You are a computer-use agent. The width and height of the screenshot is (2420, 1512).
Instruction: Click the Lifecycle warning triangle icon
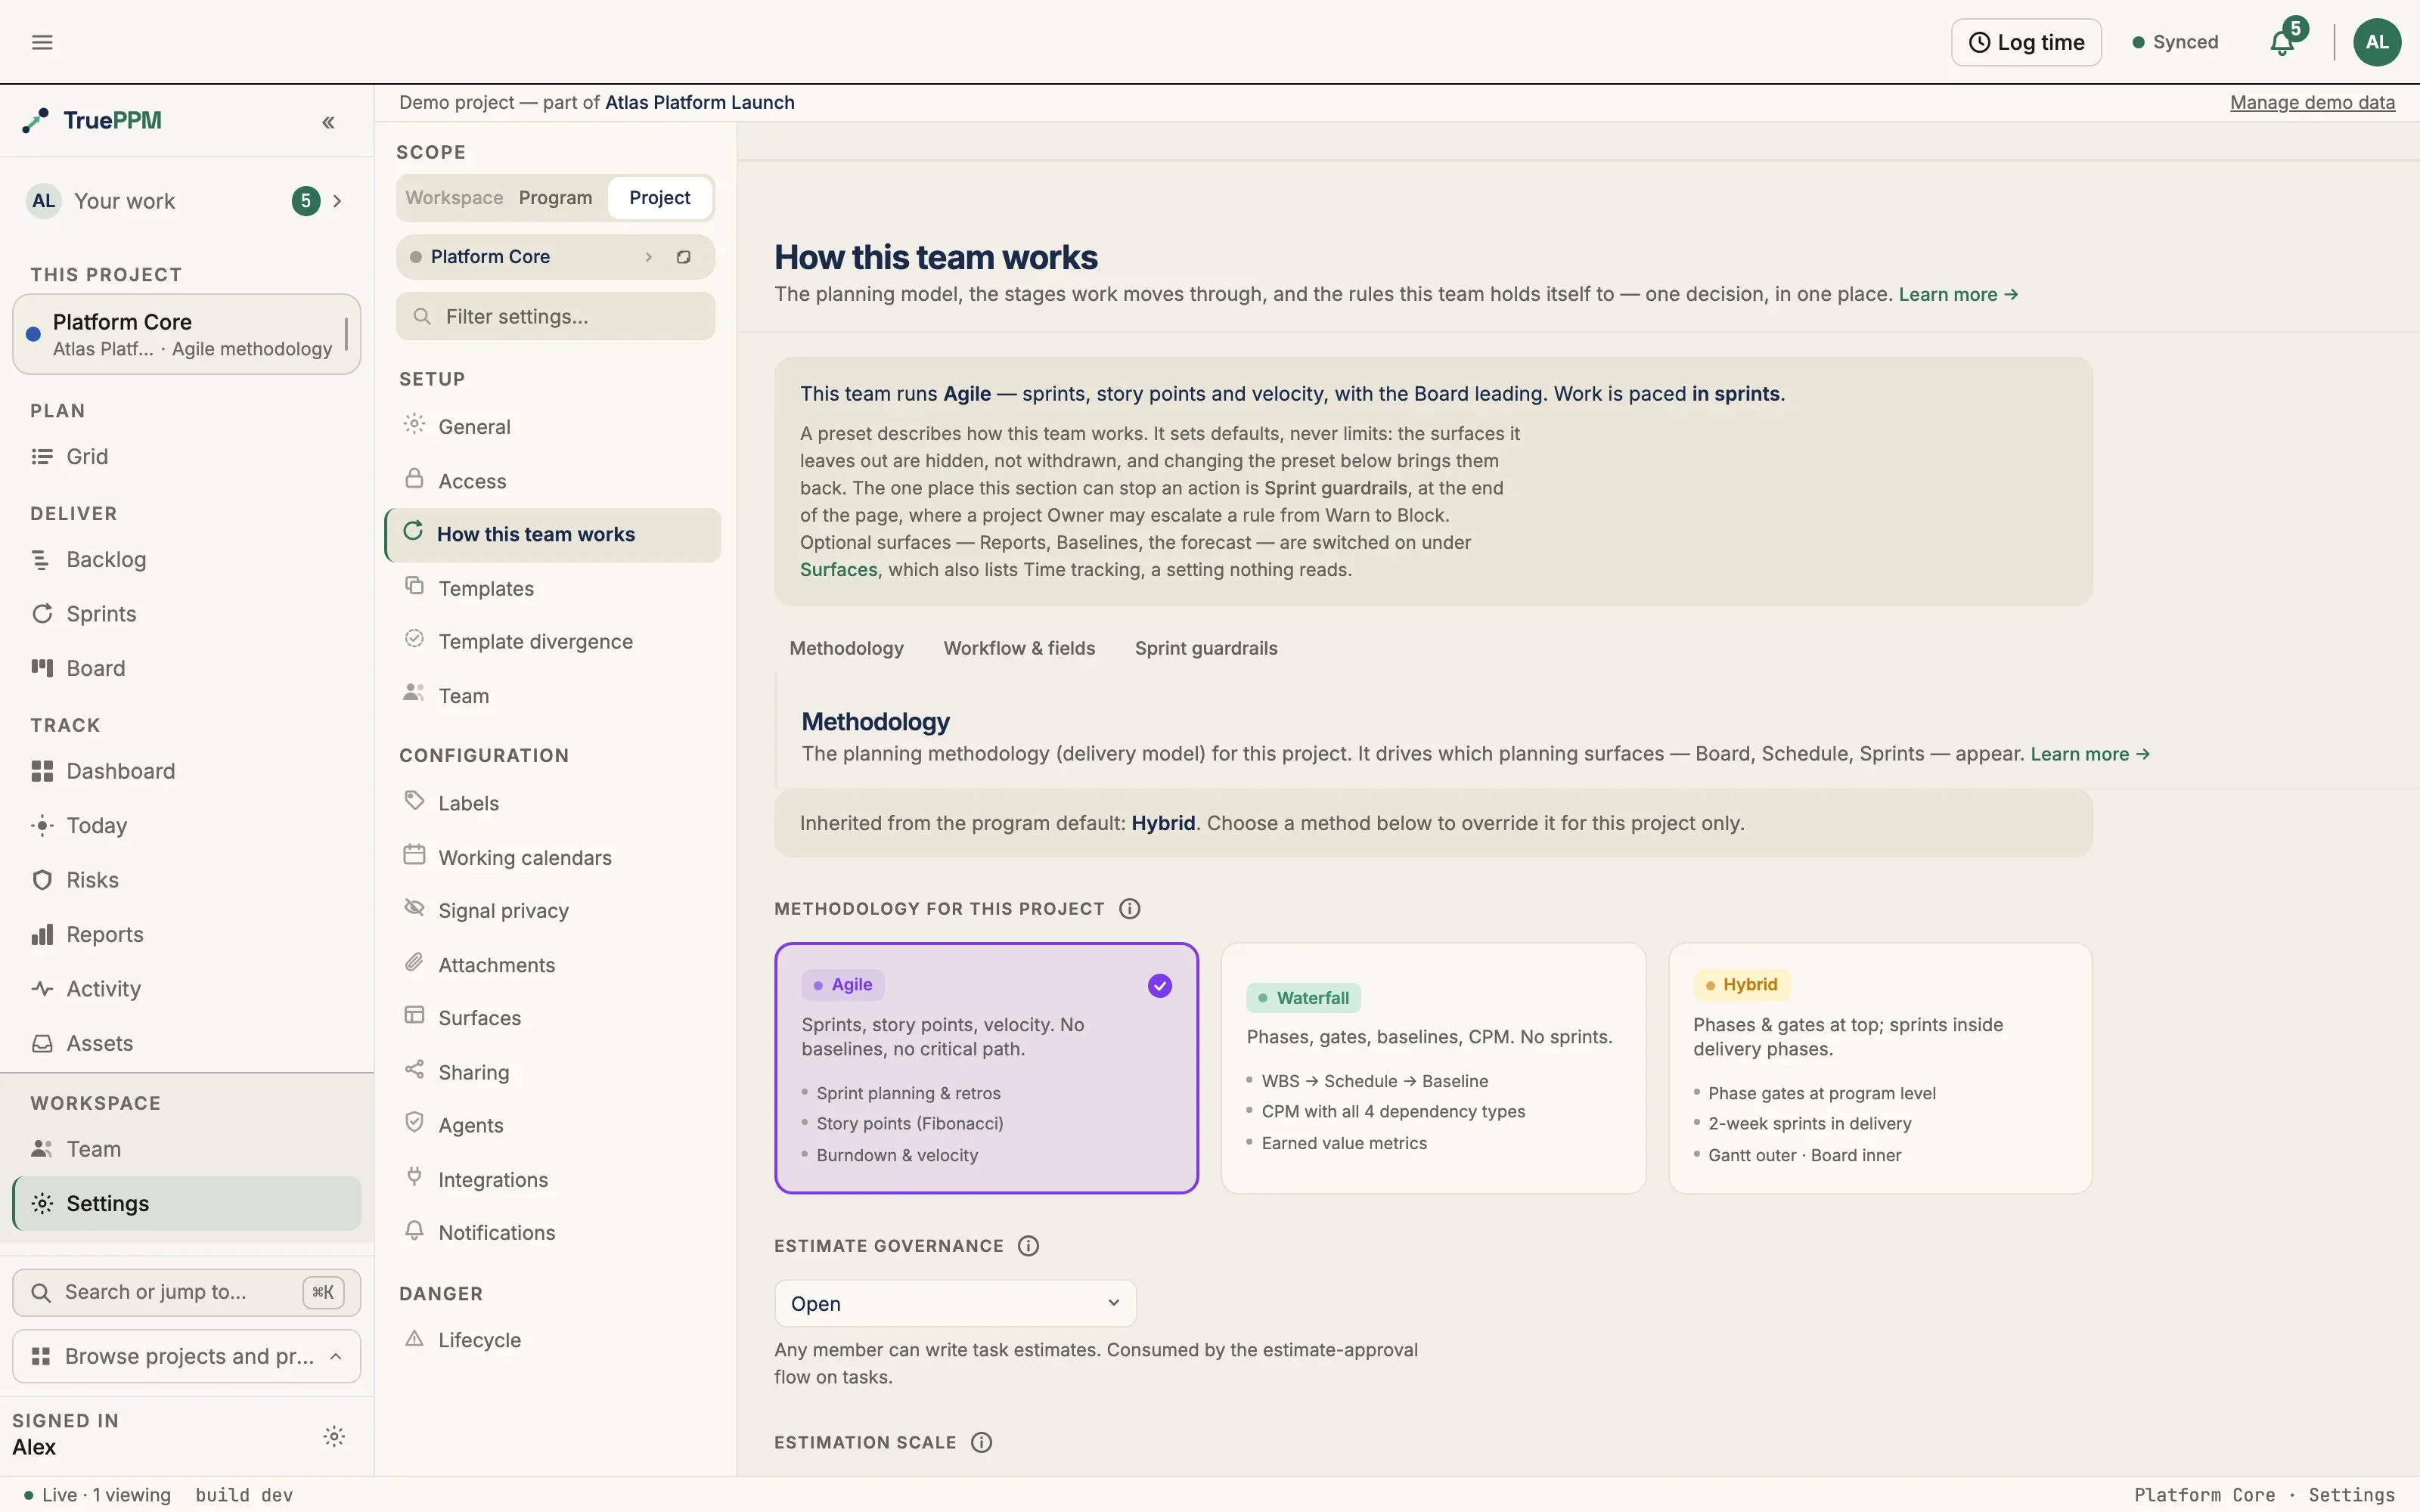pyautogui.click(x=414, y=1338)
